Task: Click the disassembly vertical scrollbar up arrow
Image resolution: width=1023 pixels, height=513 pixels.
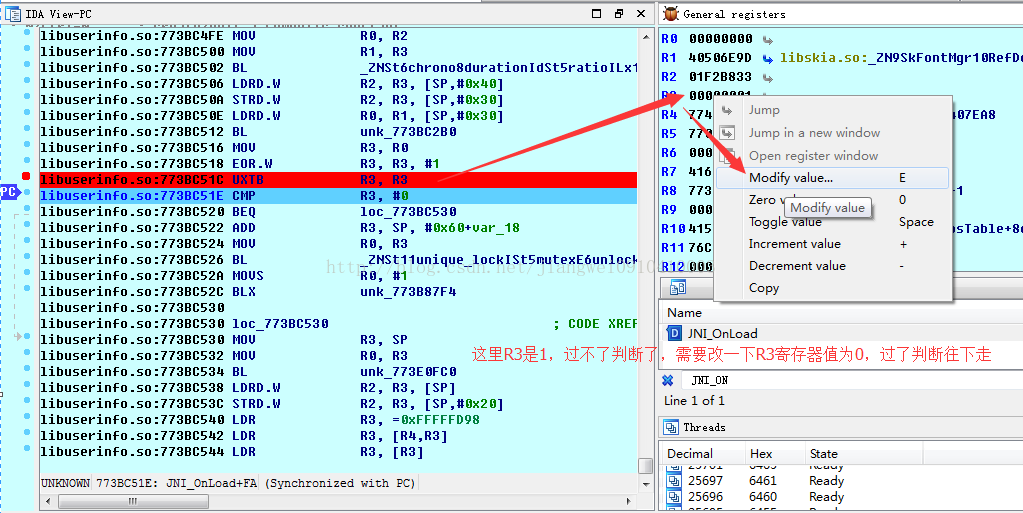Action: click(x=645, y=37)
